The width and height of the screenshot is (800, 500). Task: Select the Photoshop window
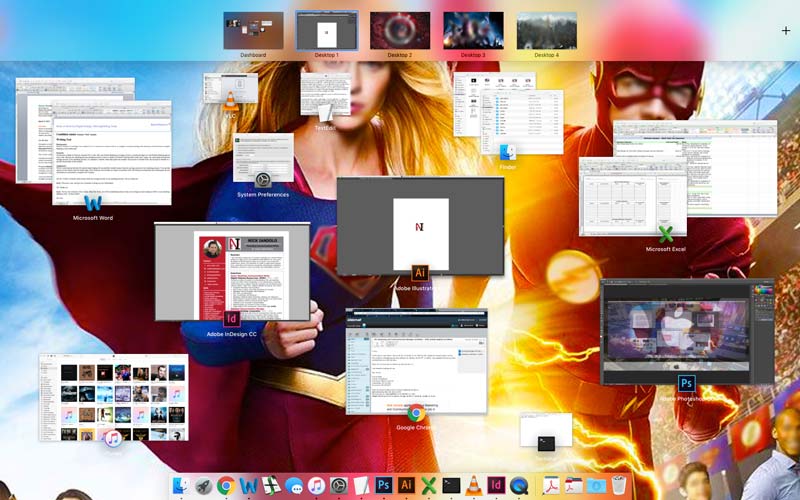tap(687, 331)
